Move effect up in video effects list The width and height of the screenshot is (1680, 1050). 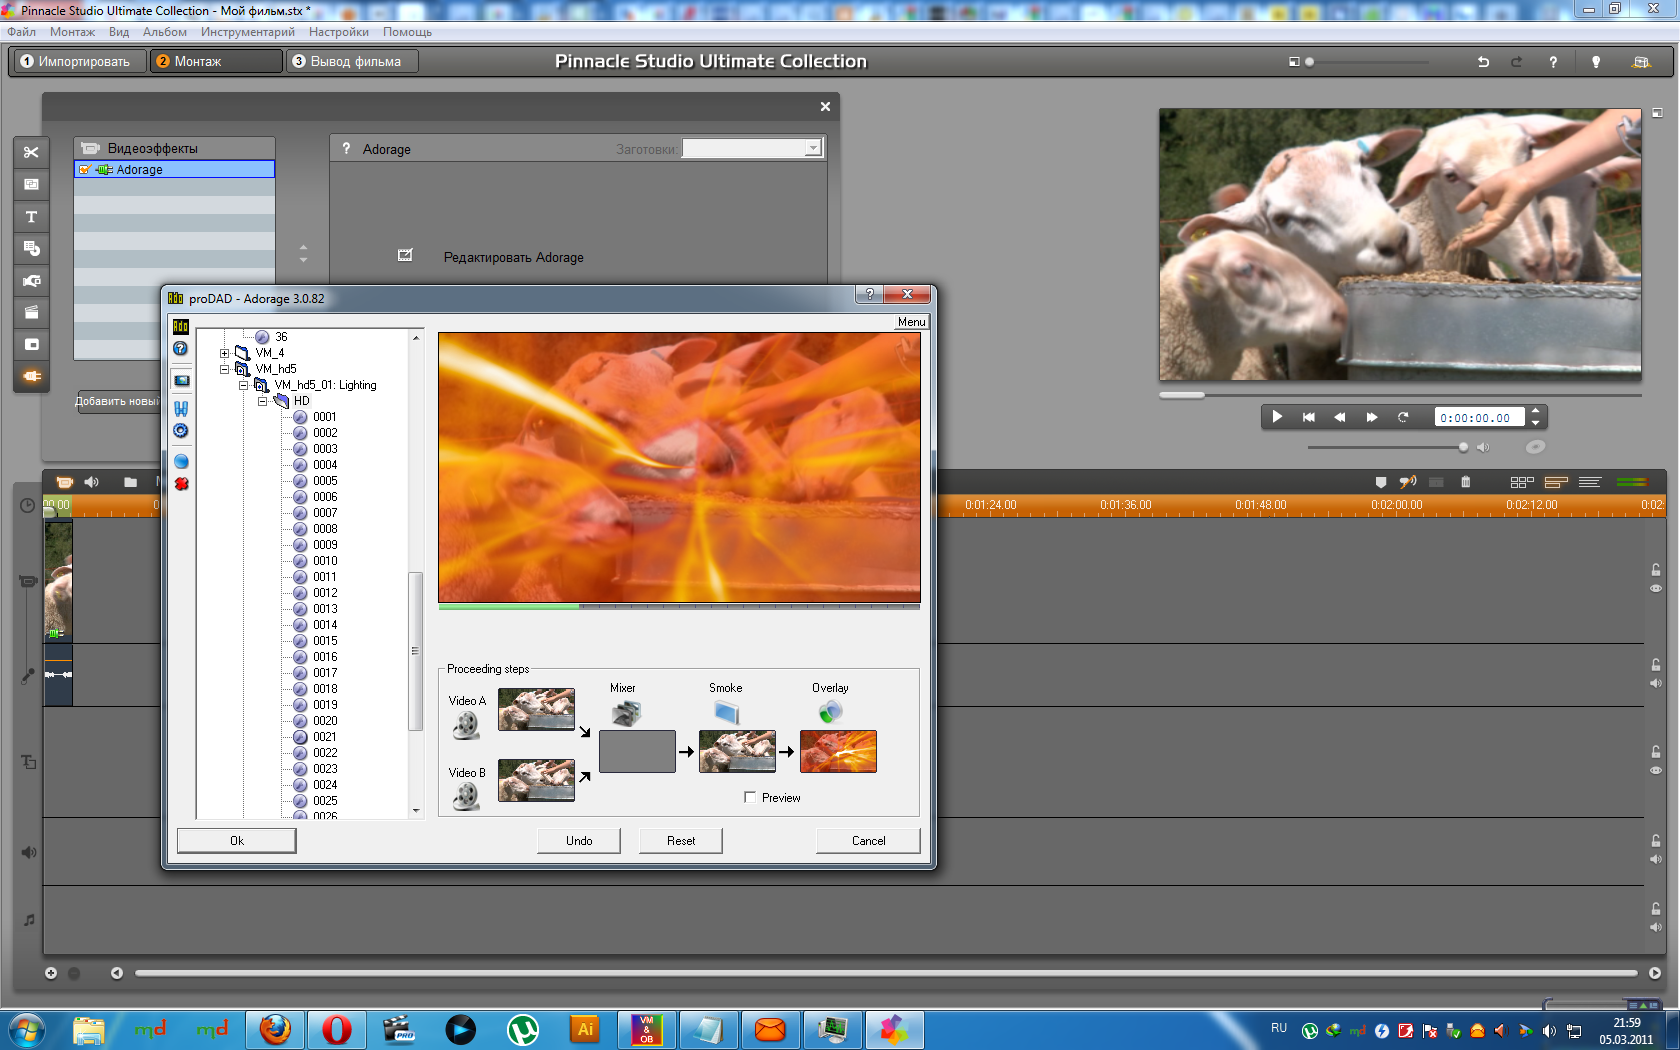click(303, 246)
